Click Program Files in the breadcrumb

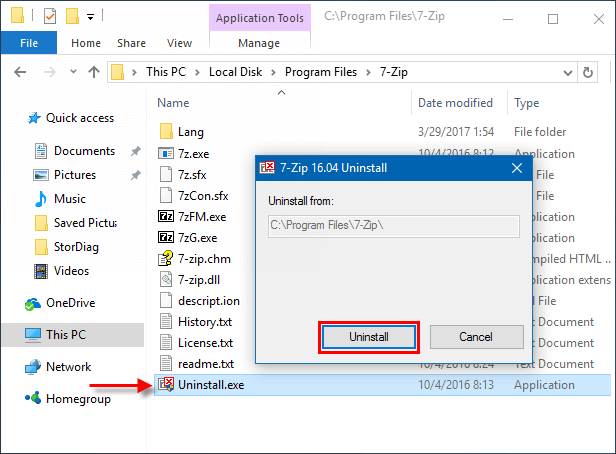coord(321,72)
